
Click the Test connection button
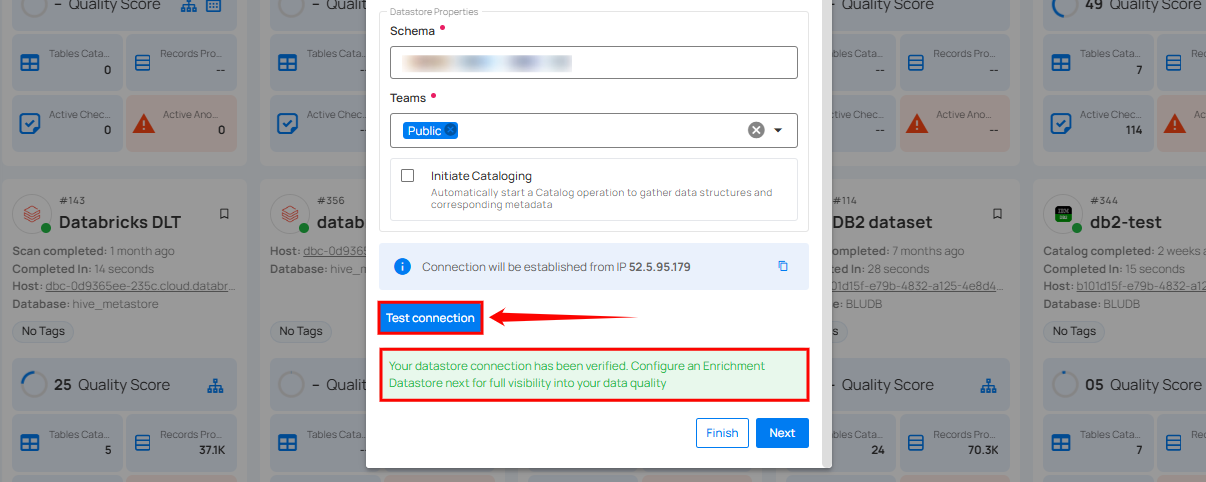pyautogui.click(x=430, y=318)
